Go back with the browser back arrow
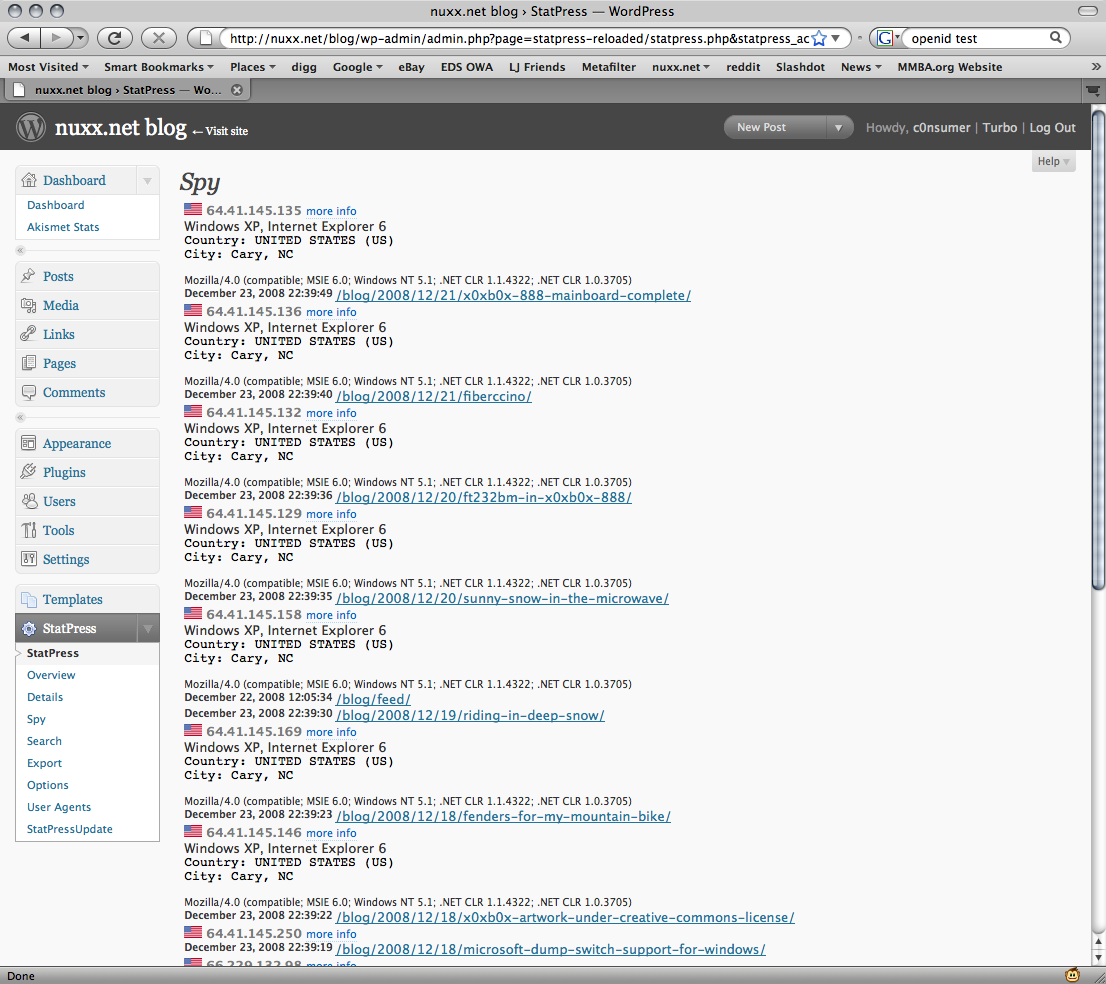Screen dimensions: 1106x984 coord(25,38)
